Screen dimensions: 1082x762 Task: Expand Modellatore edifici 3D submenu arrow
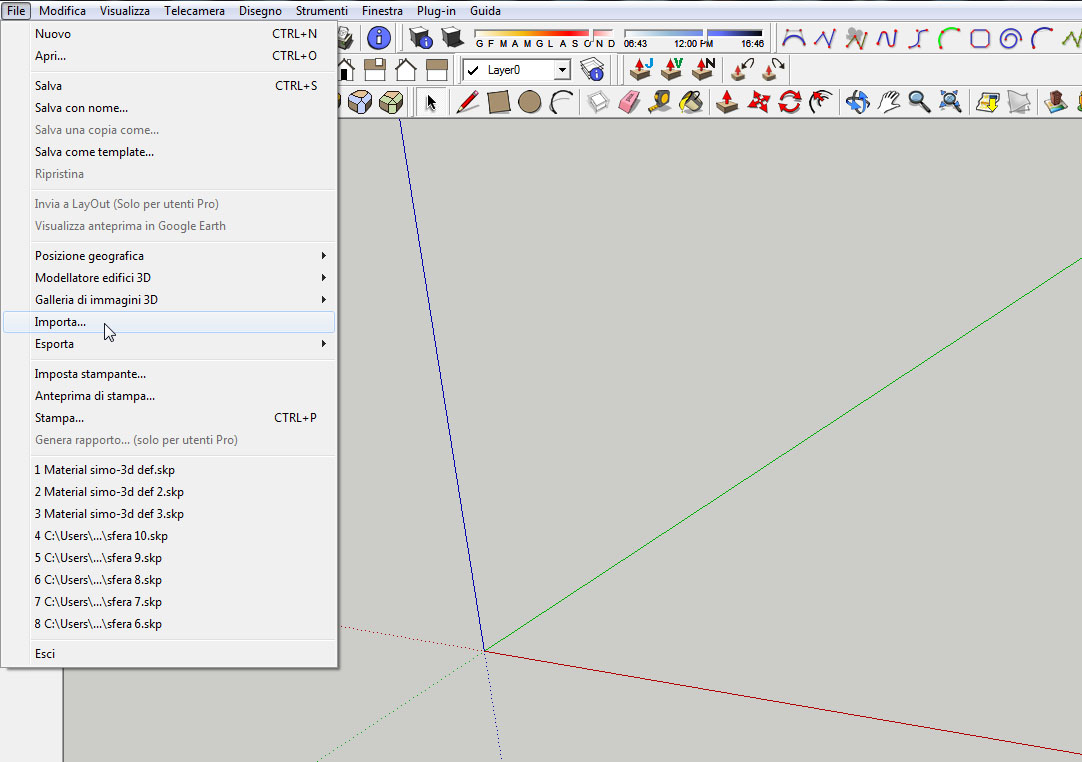pyautogui.click(x=324, y=277)
